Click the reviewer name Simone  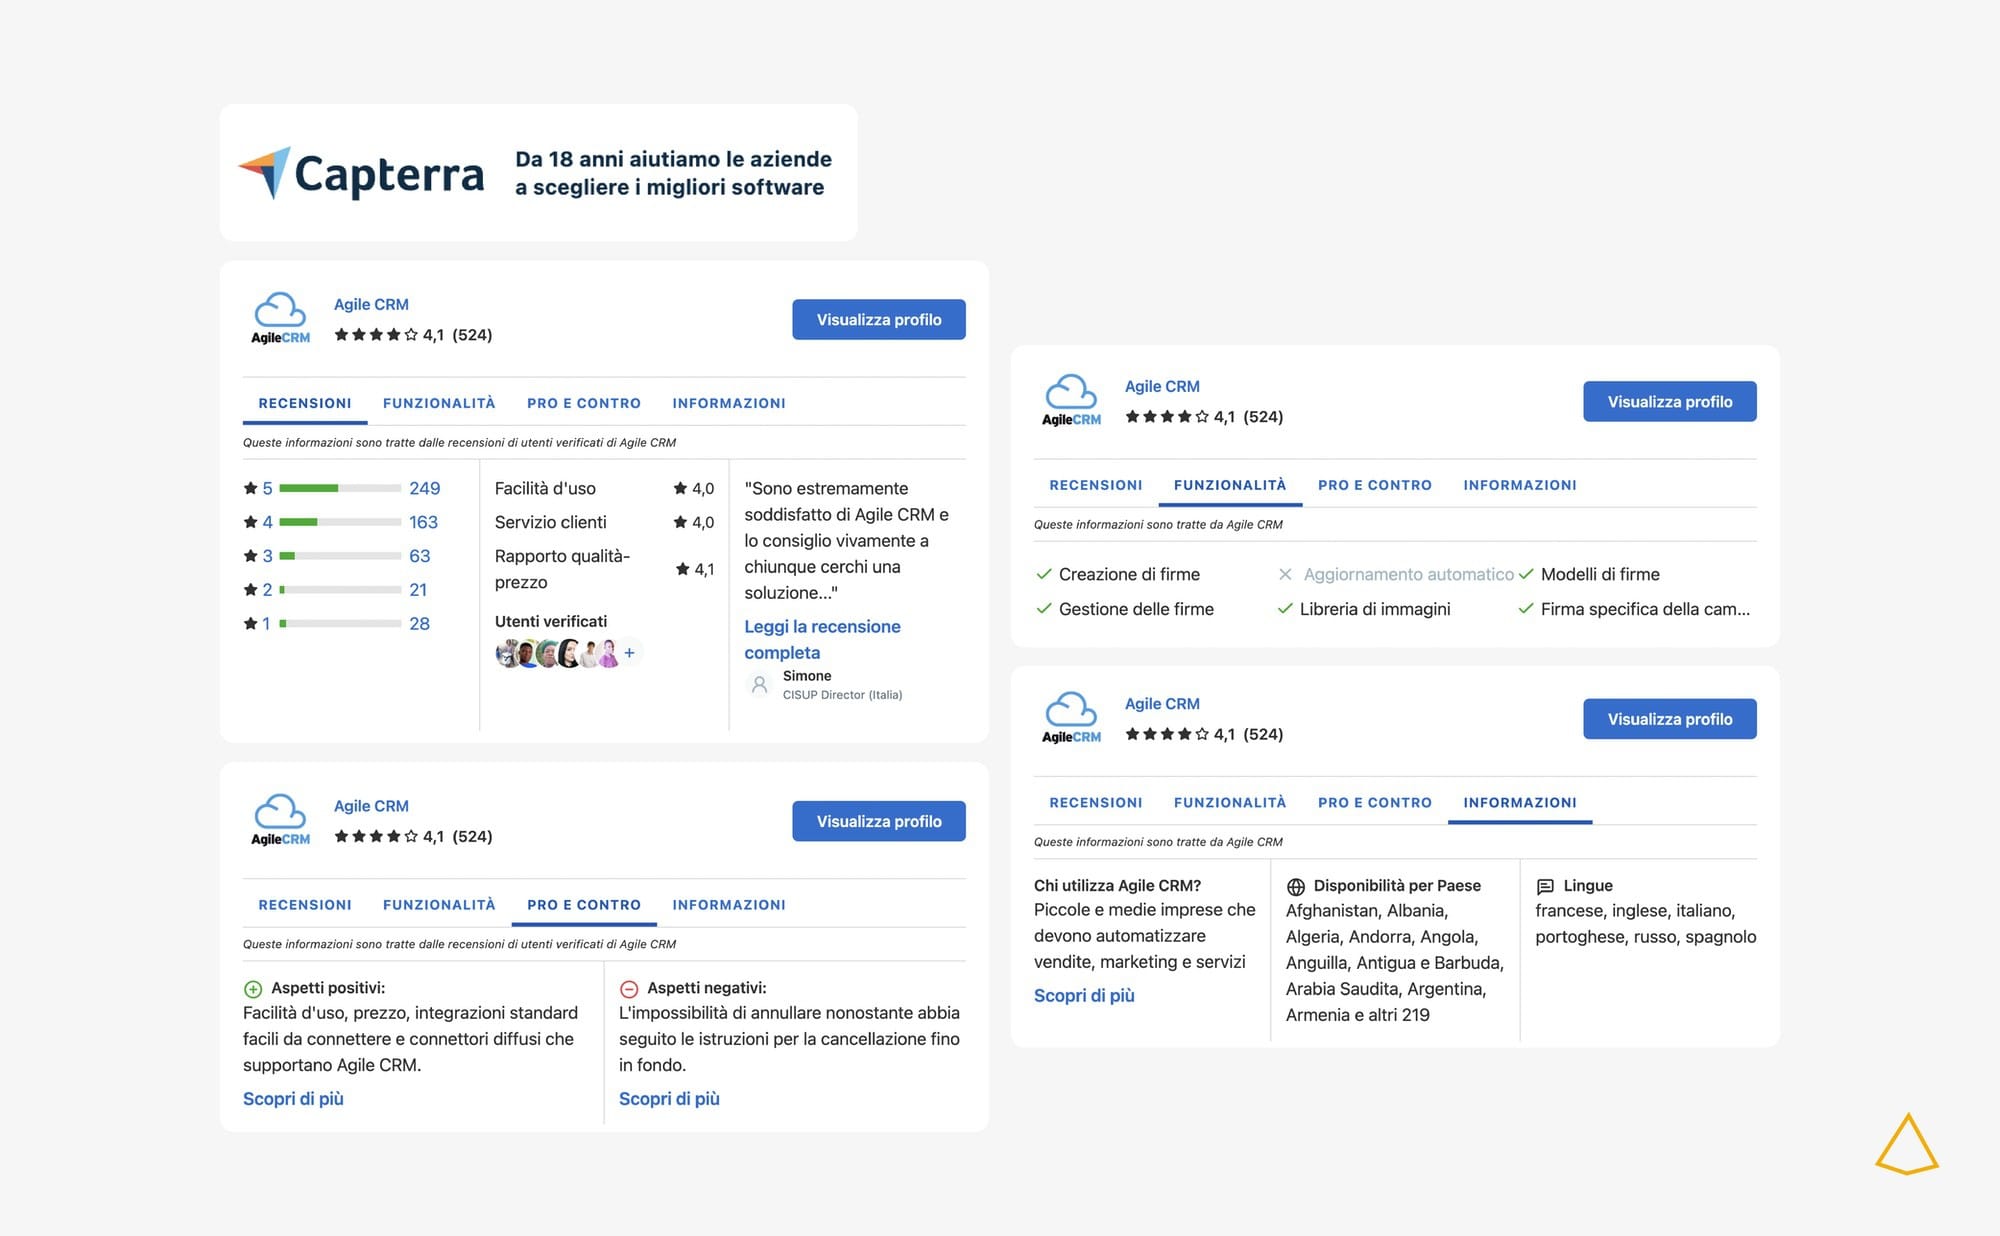[807, 676]
